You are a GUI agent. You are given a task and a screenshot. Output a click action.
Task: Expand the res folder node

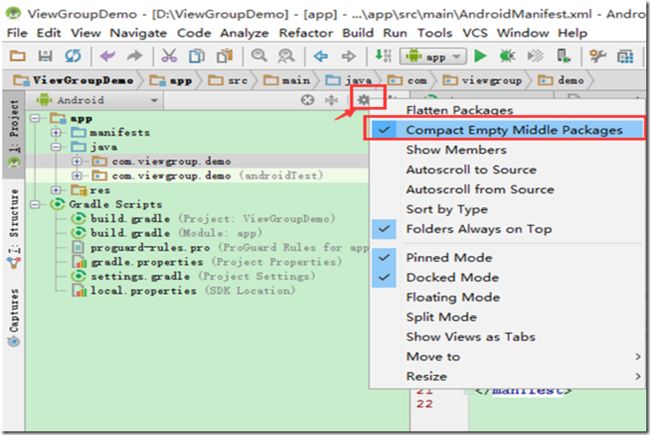click(x=56, y=190)
